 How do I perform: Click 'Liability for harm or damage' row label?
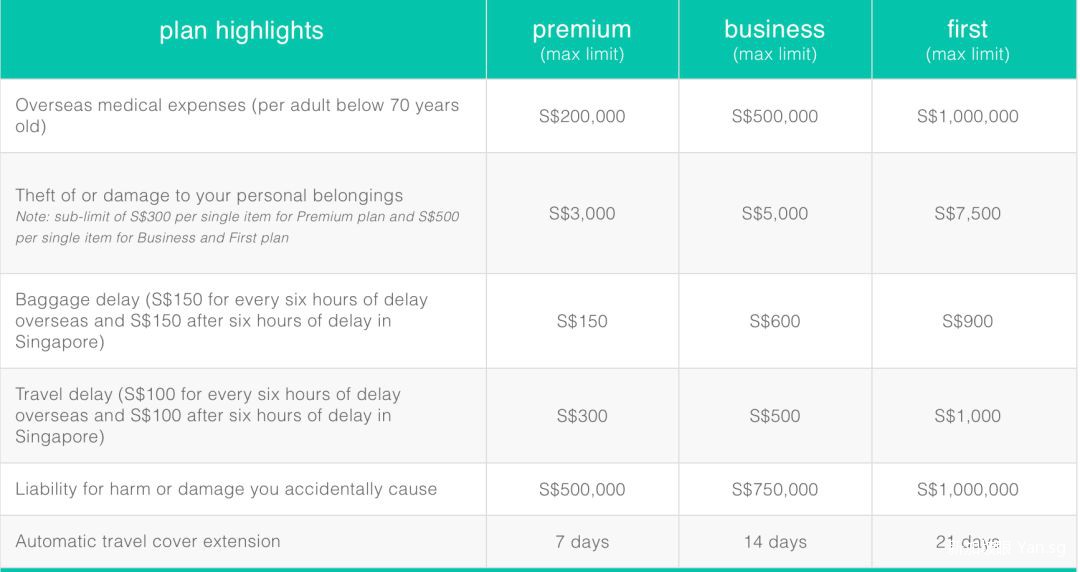pyautogui.click(x=226, y=489)
